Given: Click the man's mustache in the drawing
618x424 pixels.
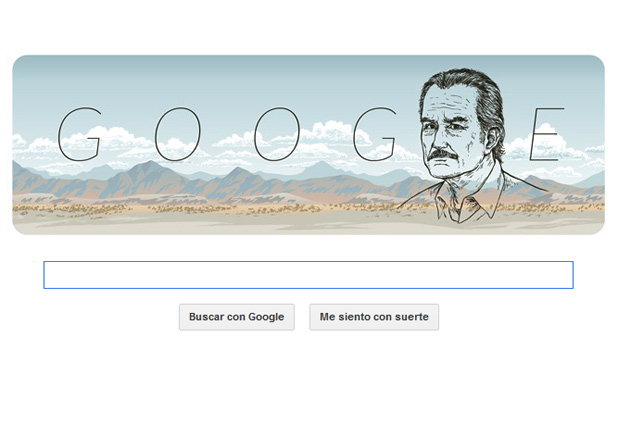Looking at the screenshot, I should [x=444, y=154].
